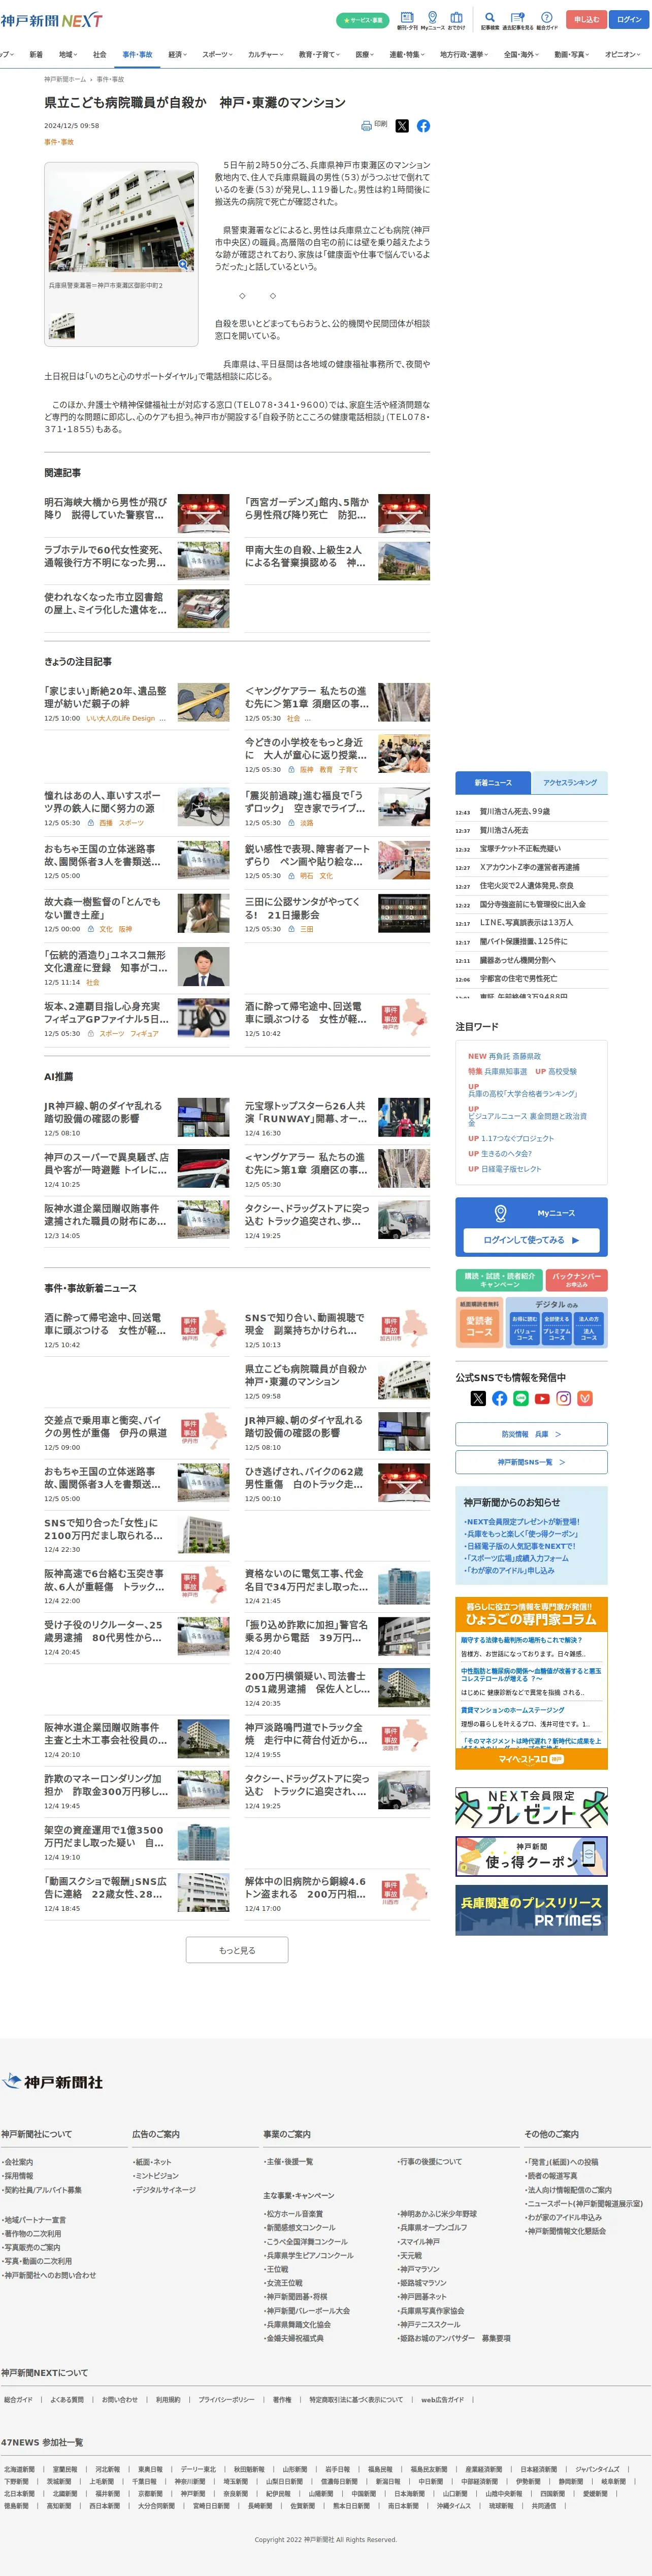Screen dimensions: 652x2576
Task: Switch to the アクセスランキング tab
Action: point(569,783)
